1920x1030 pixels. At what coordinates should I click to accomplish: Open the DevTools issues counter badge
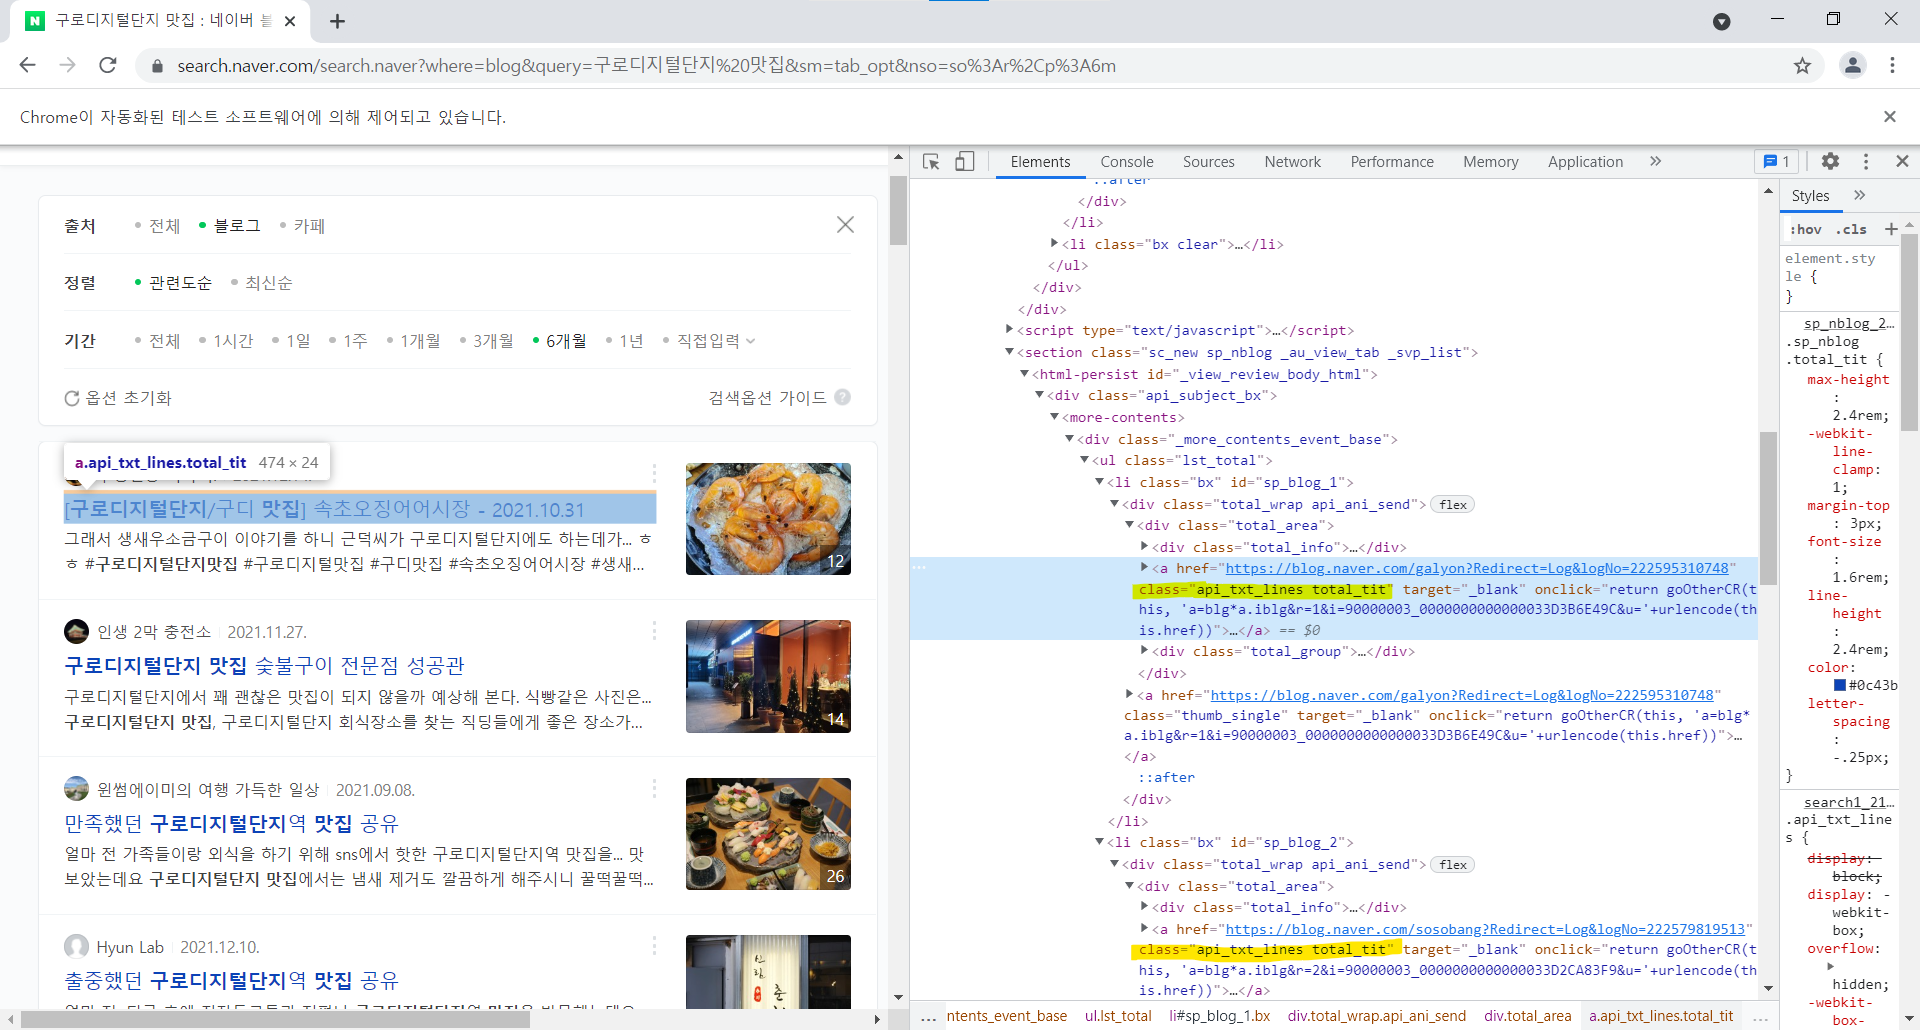pyautogui.click(x=1776, y=162)
